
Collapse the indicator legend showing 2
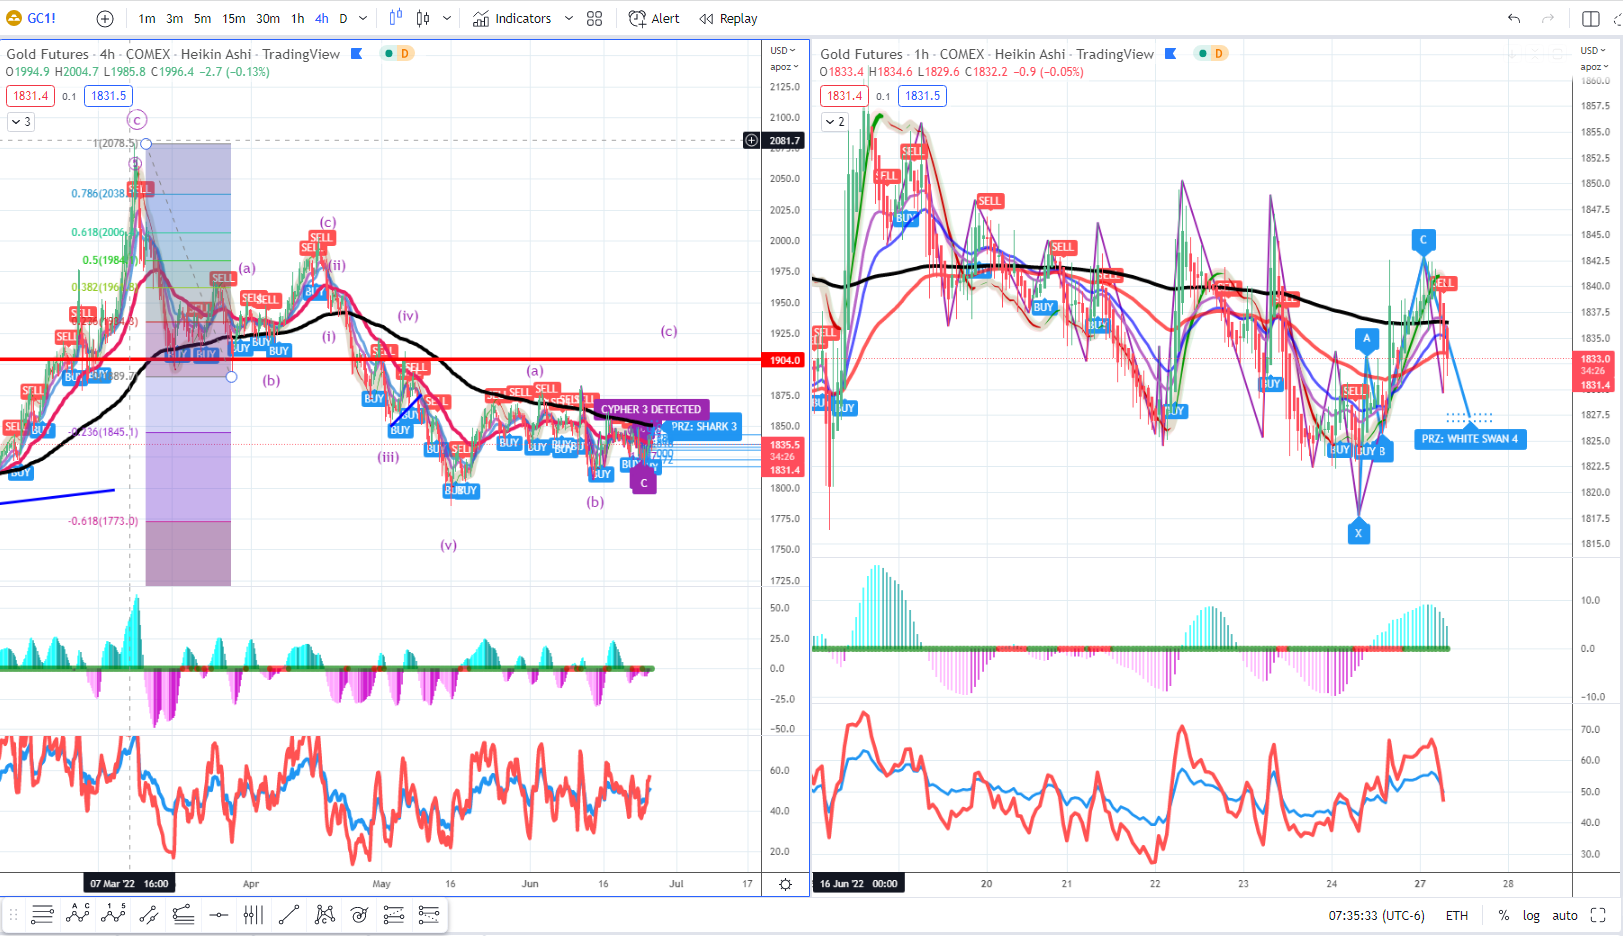[835, 122]
